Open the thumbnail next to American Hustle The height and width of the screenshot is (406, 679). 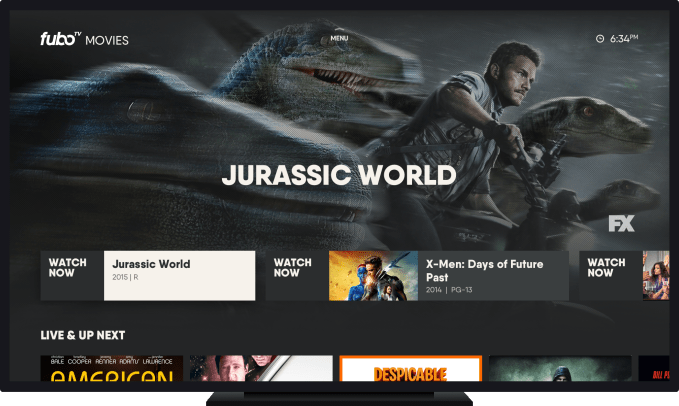[261, 368]
